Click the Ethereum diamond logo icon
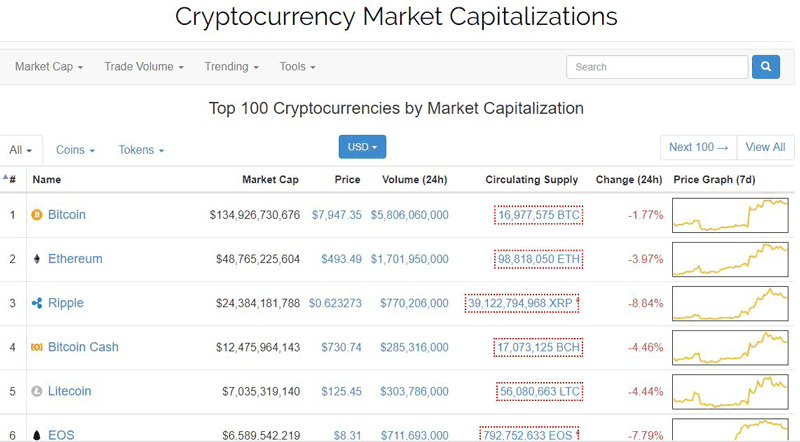This screenshot has width=800, height=442. tap(37, 259)
